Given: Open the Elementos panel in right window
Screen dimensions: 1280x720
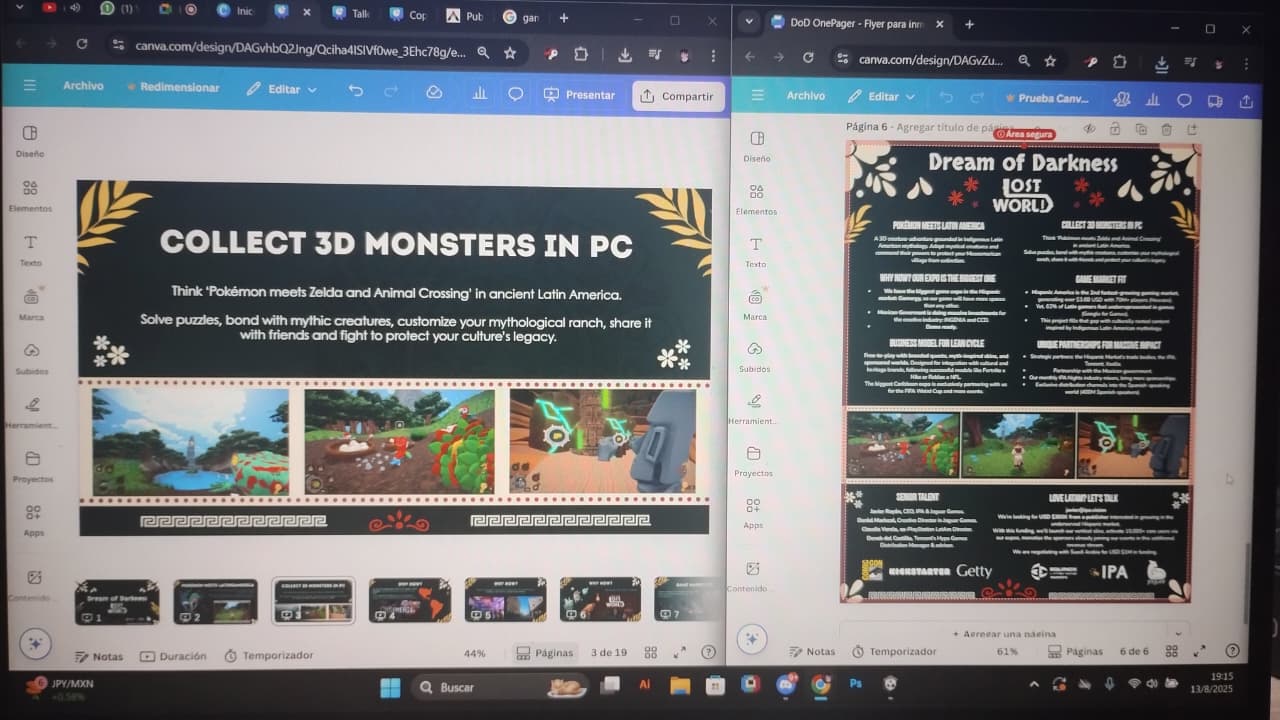Looking at the screenshot, I should click(756, 198).
